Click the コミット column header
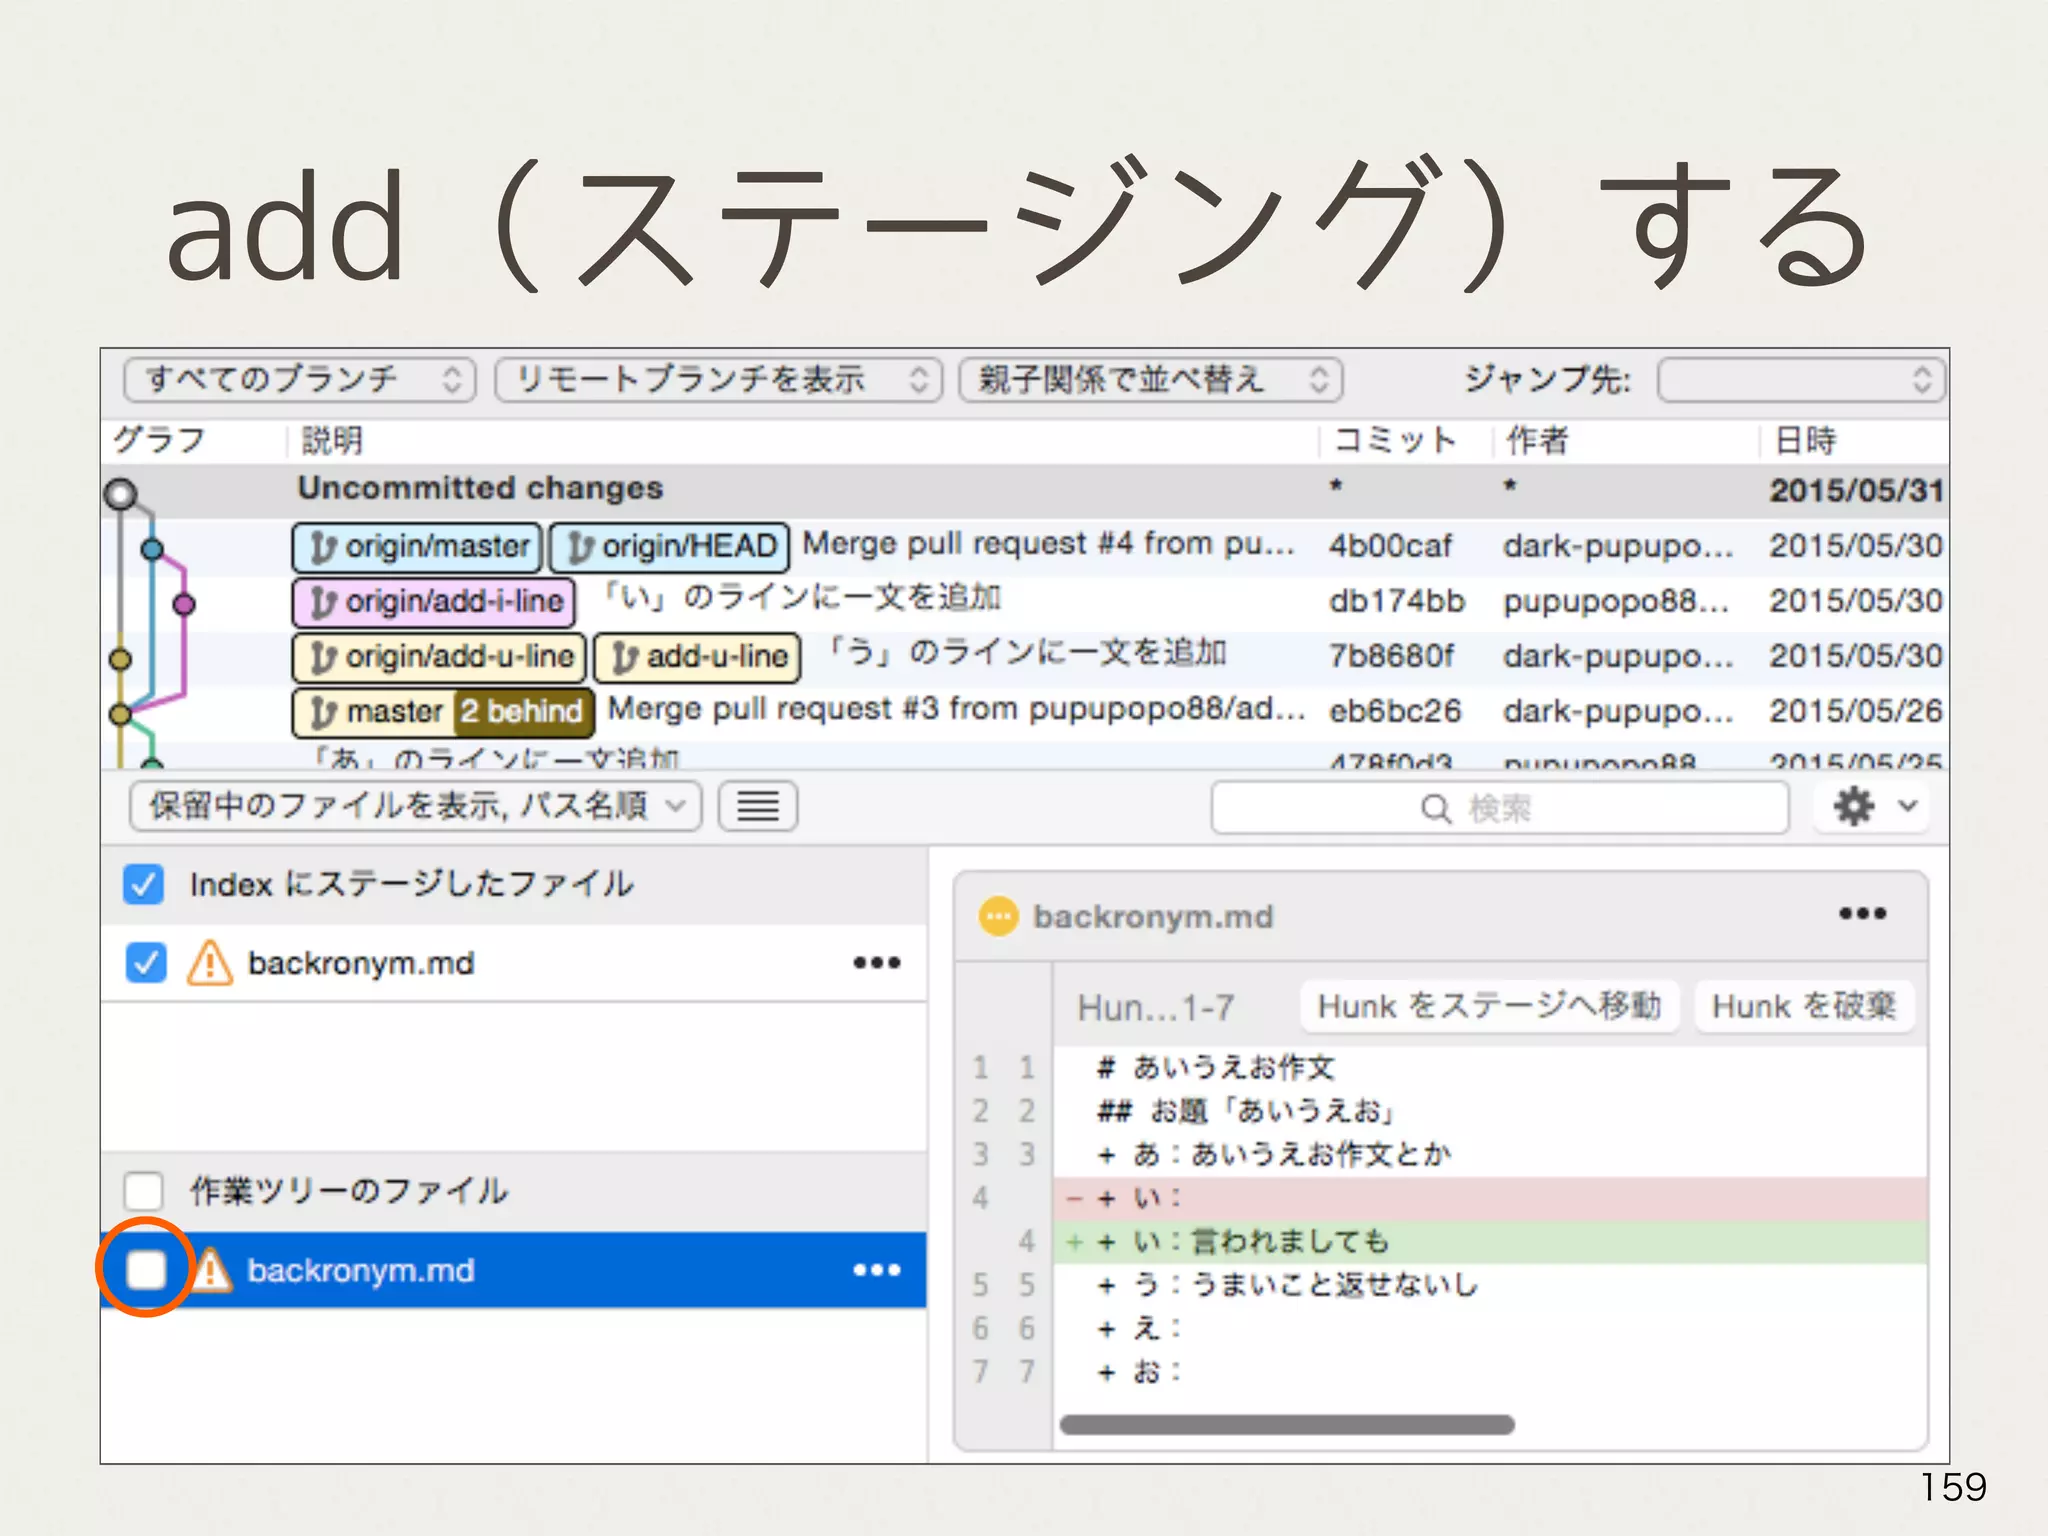This screenshot has width=2048, height=1536. click(x=1394, y=440)
